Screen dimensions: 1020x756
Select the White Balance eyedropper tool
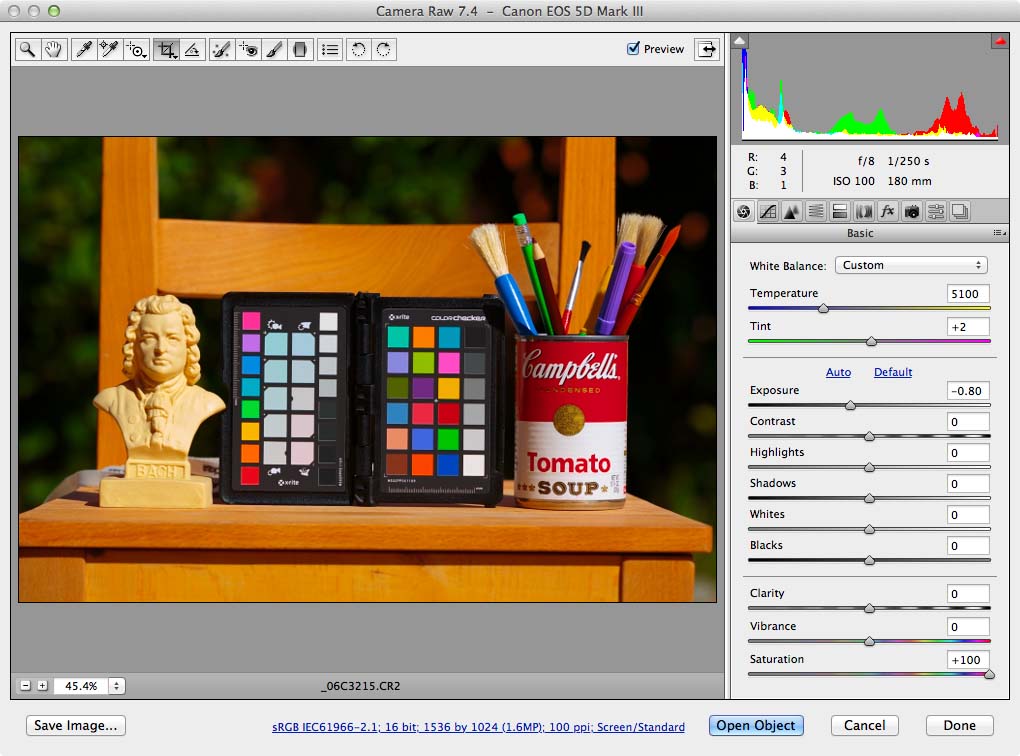tap(83, 49)
